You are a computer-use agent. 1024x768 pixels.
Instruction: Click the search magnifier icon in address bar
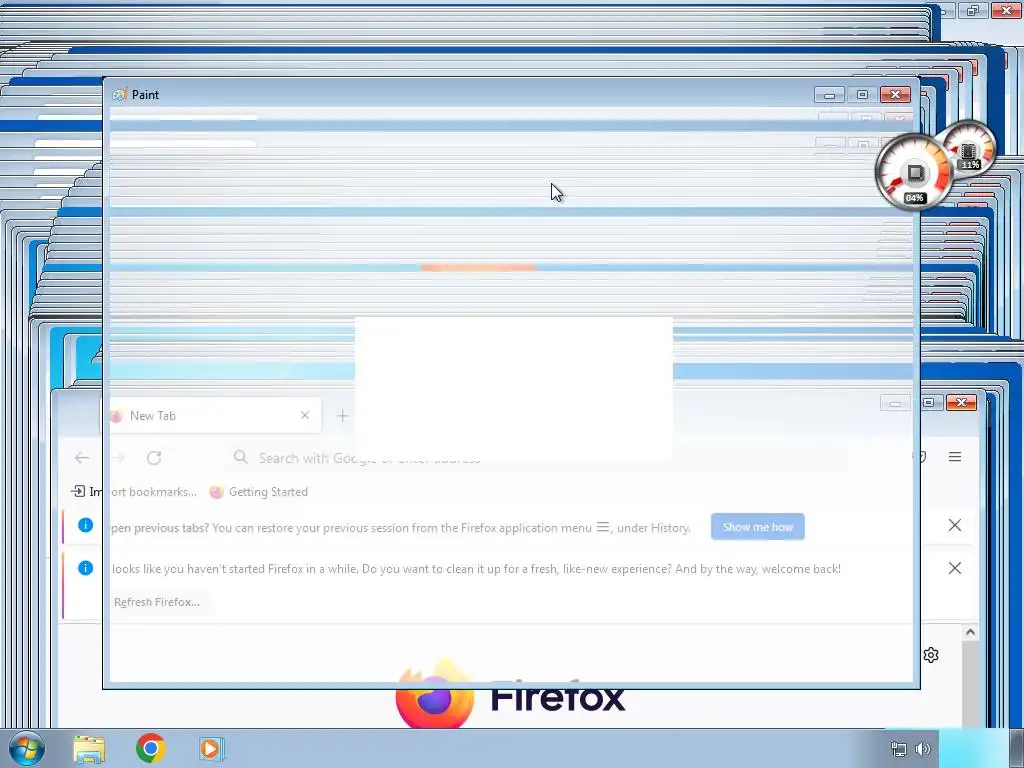tap(241, 457)
